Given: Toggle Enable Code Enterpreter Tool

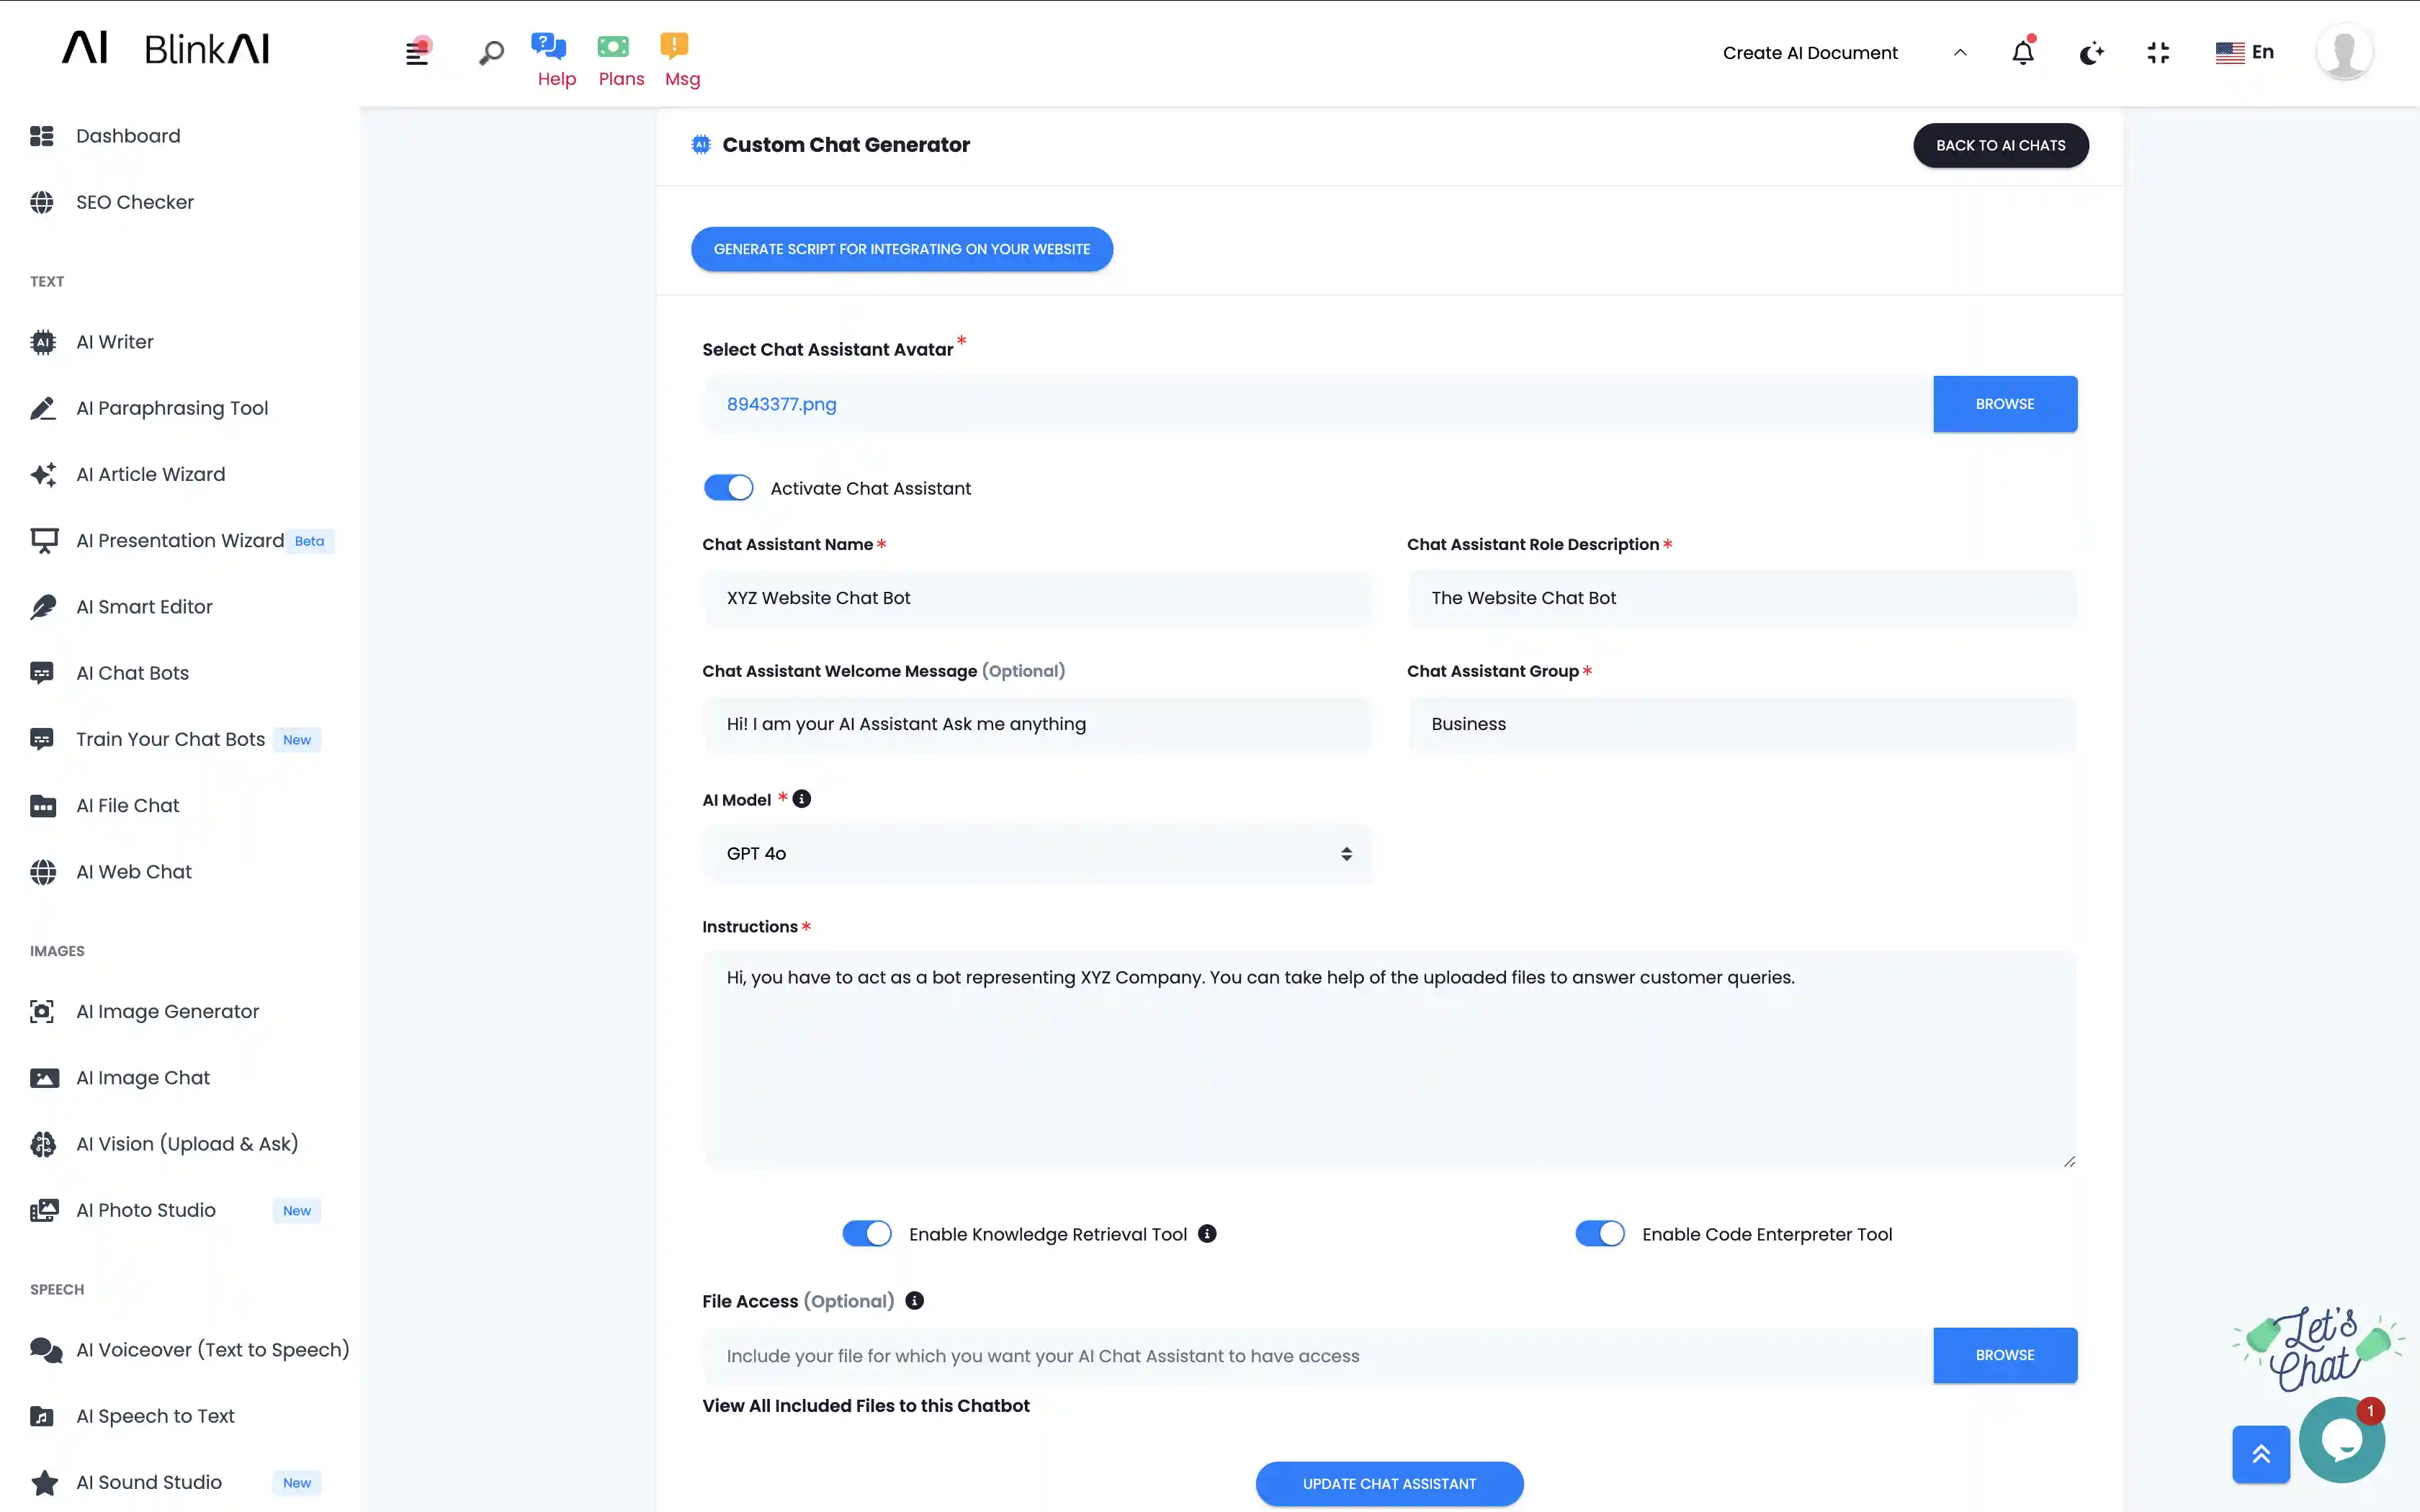Looking at the screenshot, I should coord(1599,1233).
